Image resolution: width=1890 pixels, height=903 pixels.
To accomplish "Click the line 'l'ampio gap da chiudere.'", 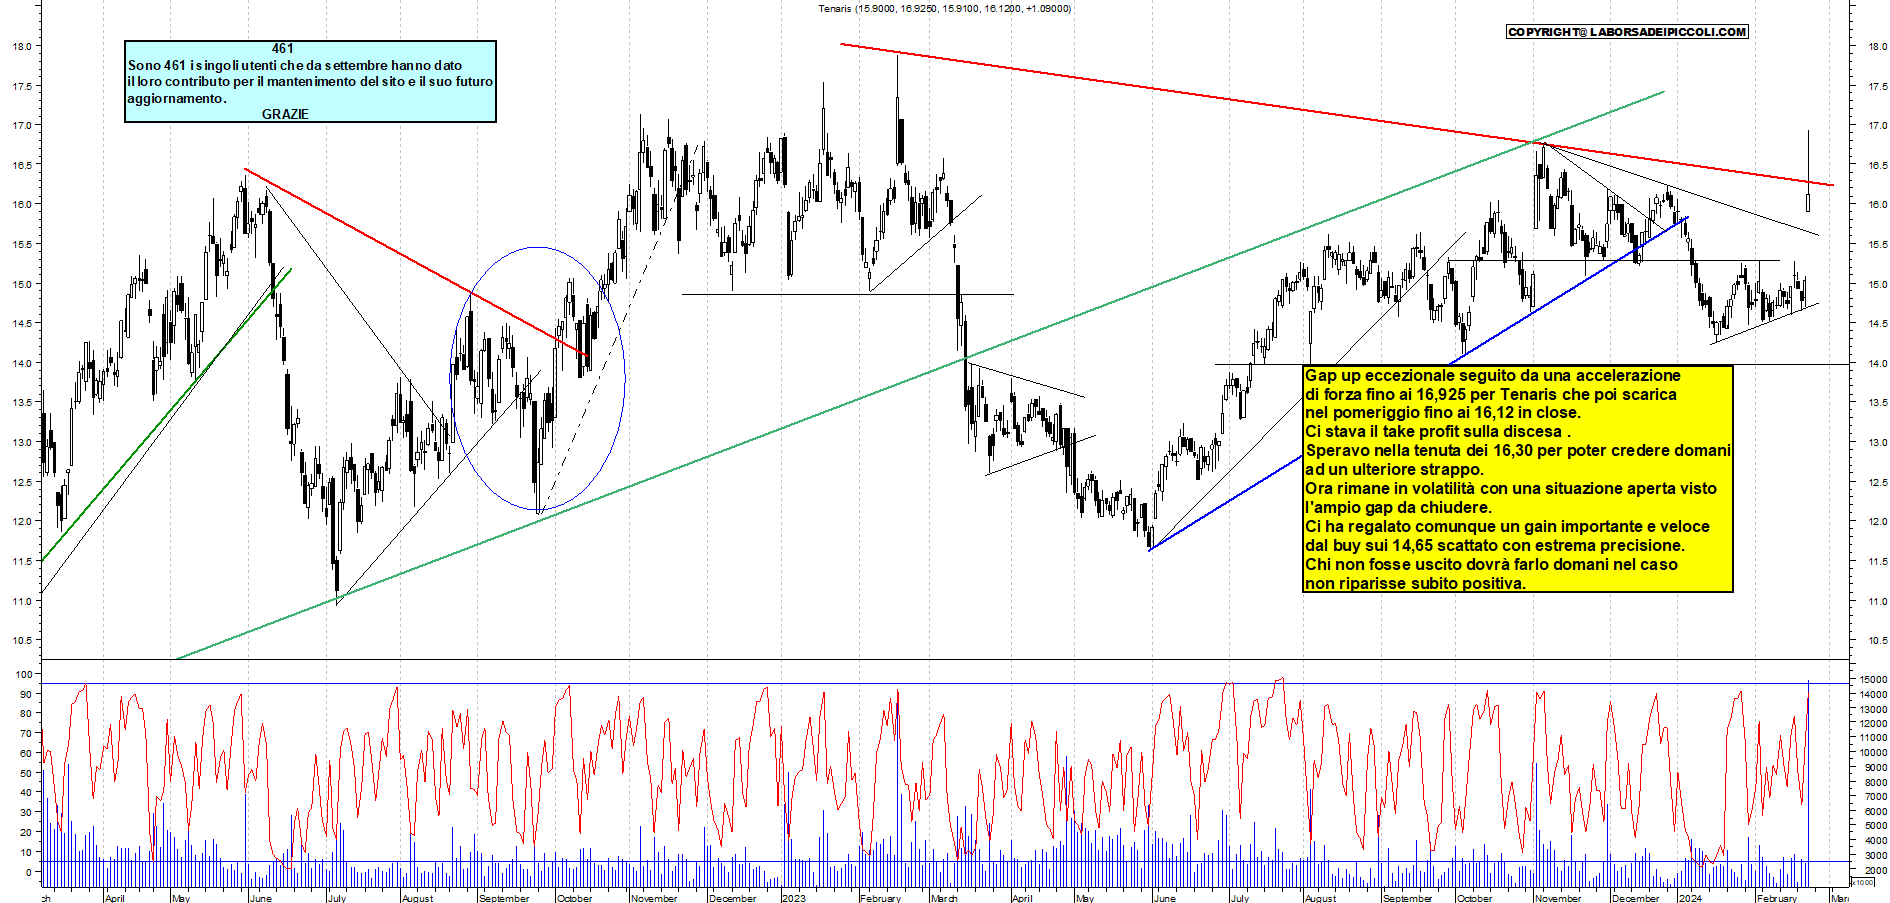I will 1398,507.
